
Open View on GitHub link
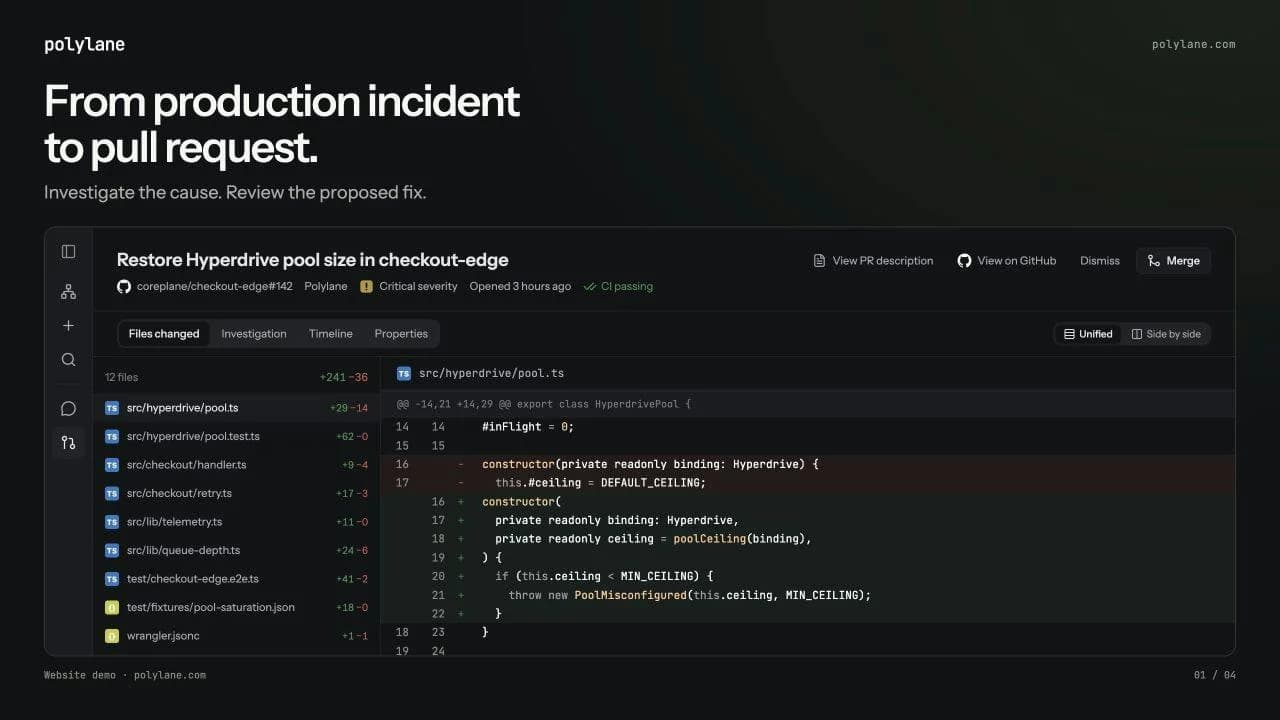1006,261
